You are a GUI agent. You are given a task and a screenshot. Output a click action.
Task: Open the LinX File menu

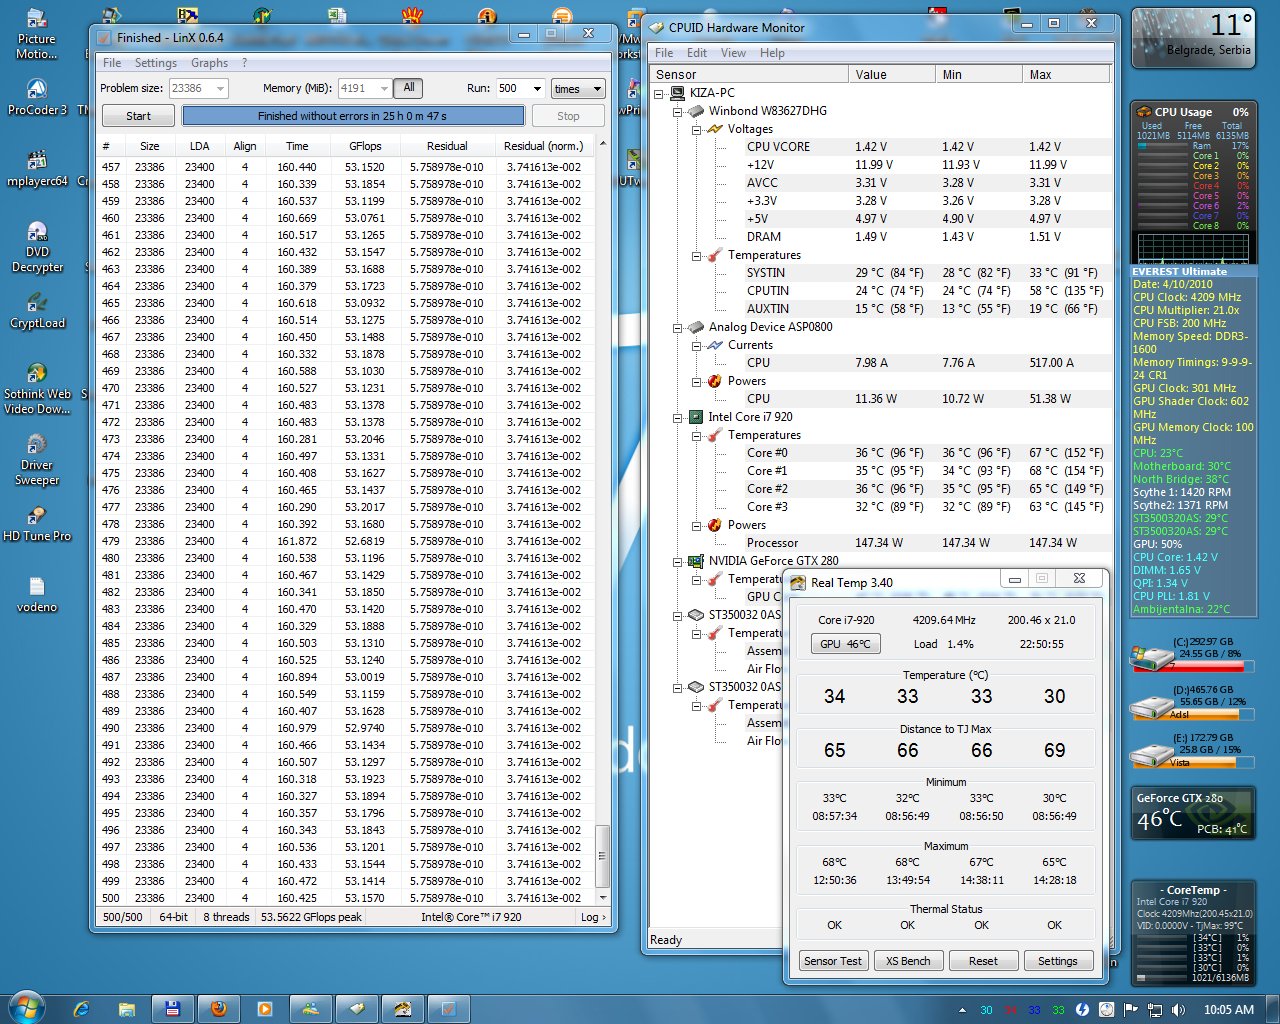[x=112, y=63]
